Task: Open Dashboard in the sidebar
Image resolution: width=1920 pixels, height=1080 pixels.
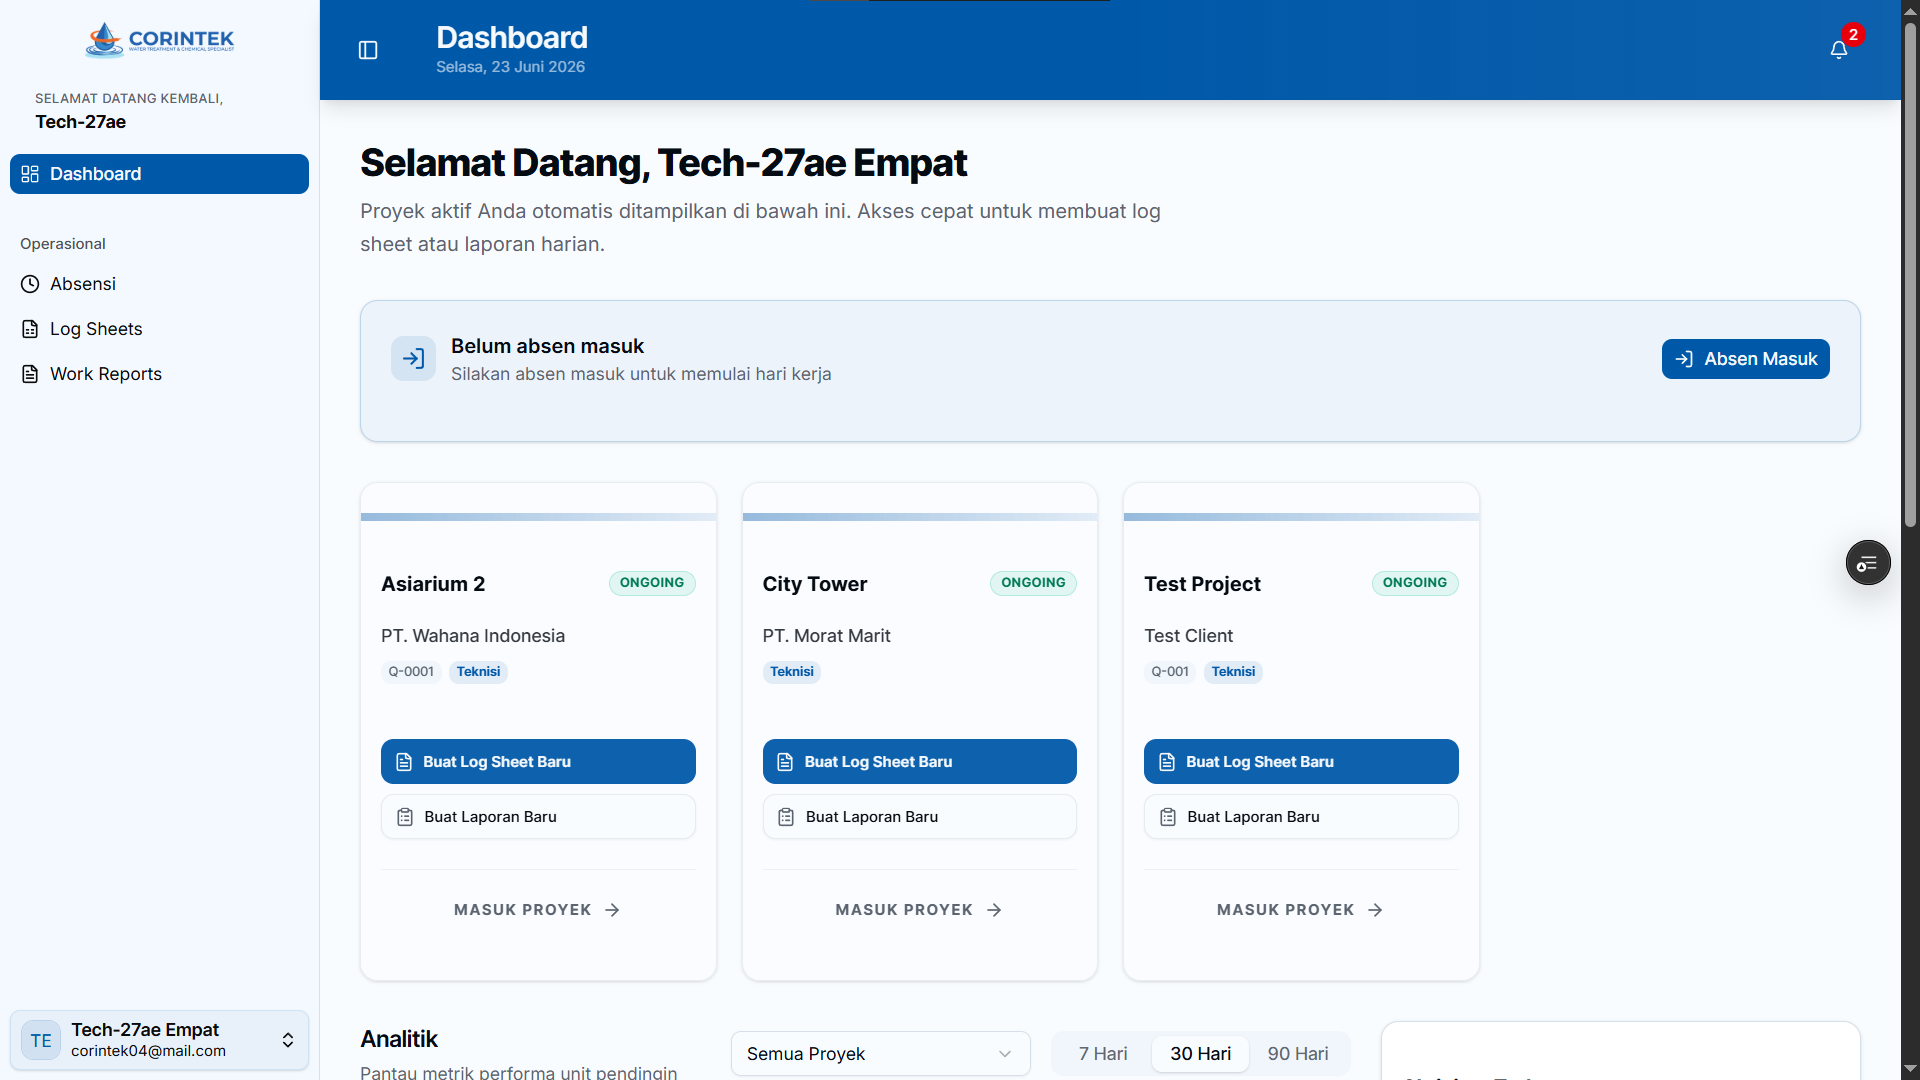Action: 159,174
